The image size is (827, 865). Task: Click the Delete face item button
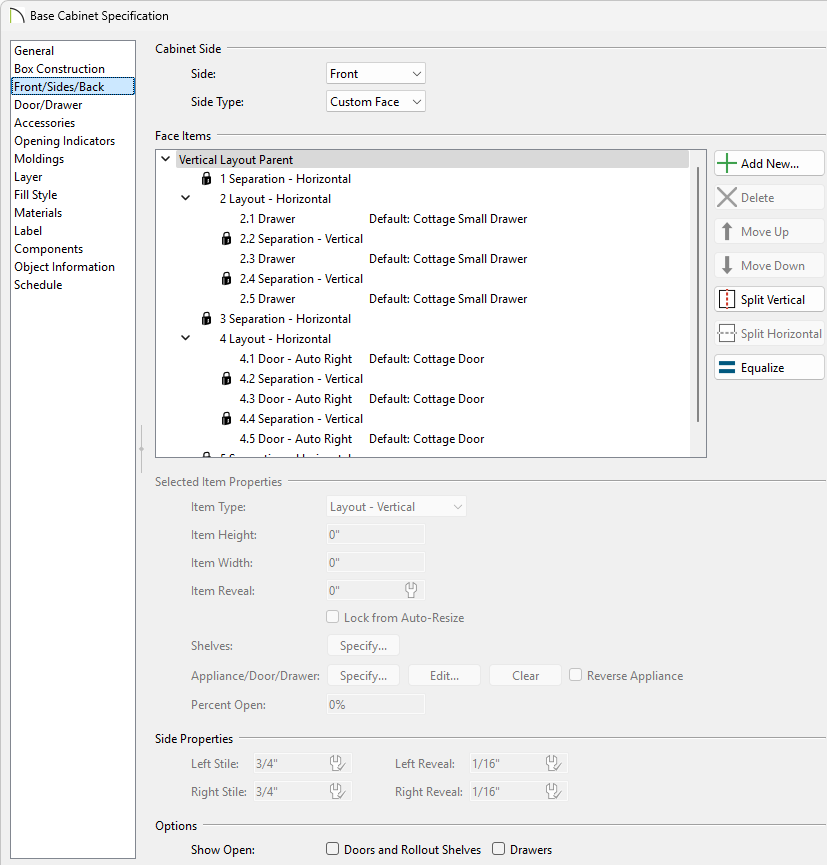[x=769, y=197]
